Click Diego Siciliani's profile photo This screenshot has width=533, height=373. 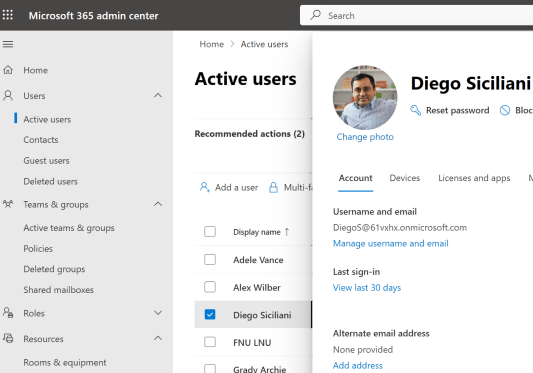(x=365, y=98)
